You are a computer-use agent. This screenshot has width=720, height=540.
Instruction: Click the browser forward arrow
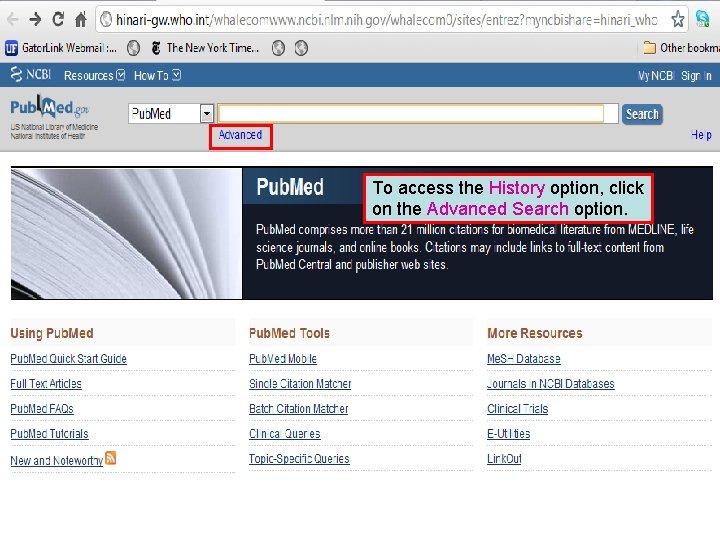(35, 20)
